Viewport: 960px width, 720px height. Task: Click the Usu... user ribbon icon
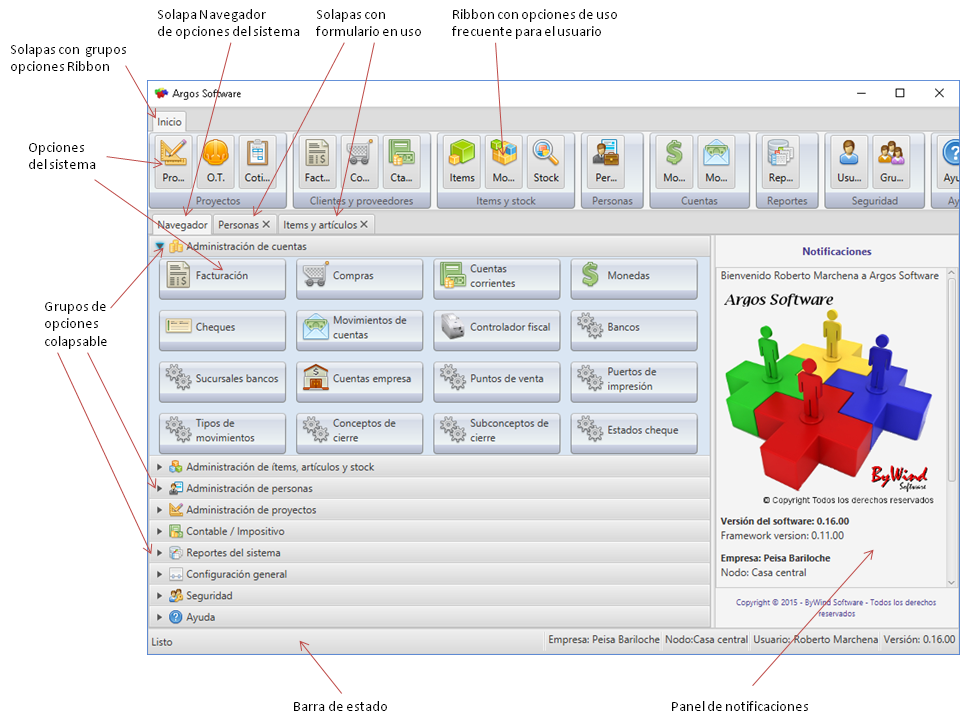tap(849, 161)
